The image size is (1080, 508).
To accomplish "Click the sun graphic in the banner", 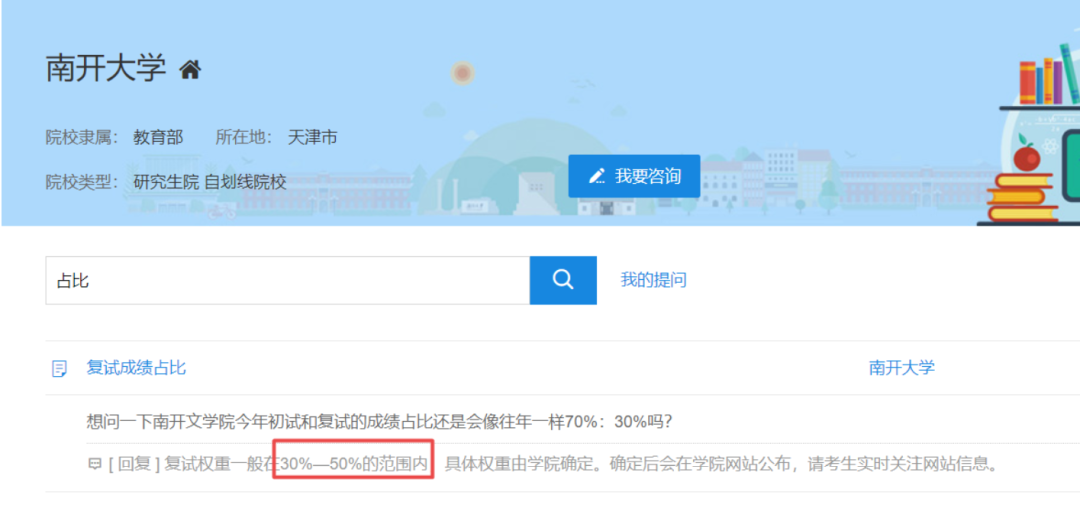I will 462,73.
